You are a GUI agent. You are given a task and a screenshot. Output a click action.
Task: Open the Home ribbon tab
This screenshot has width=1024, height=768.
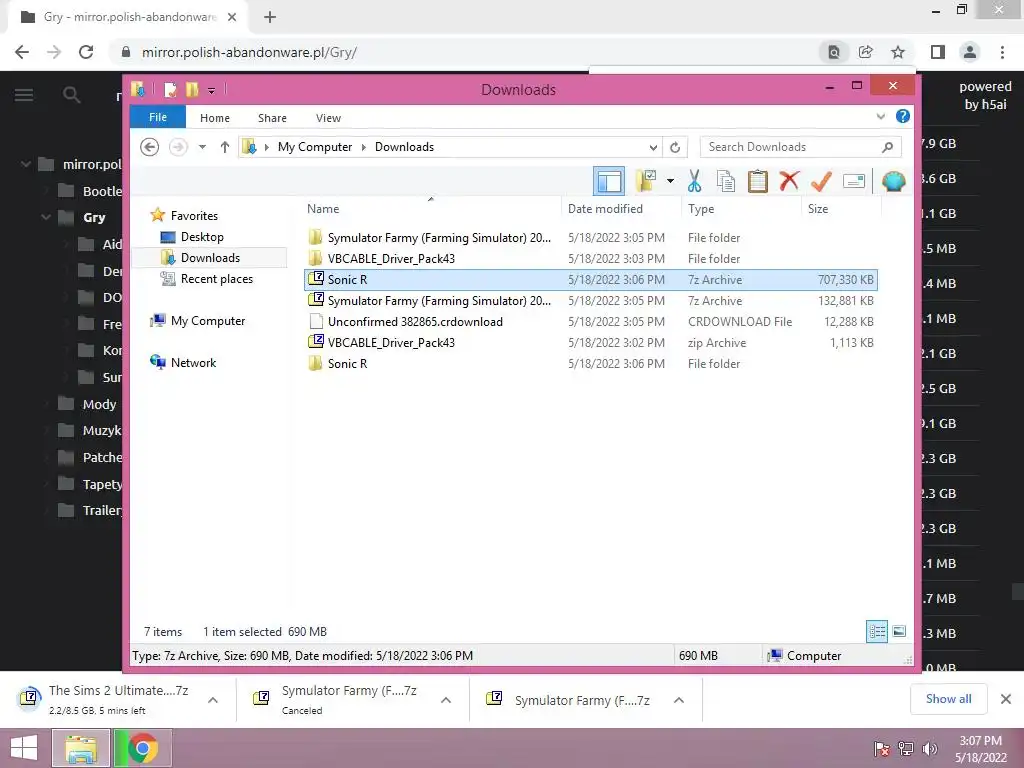point(215,118)
